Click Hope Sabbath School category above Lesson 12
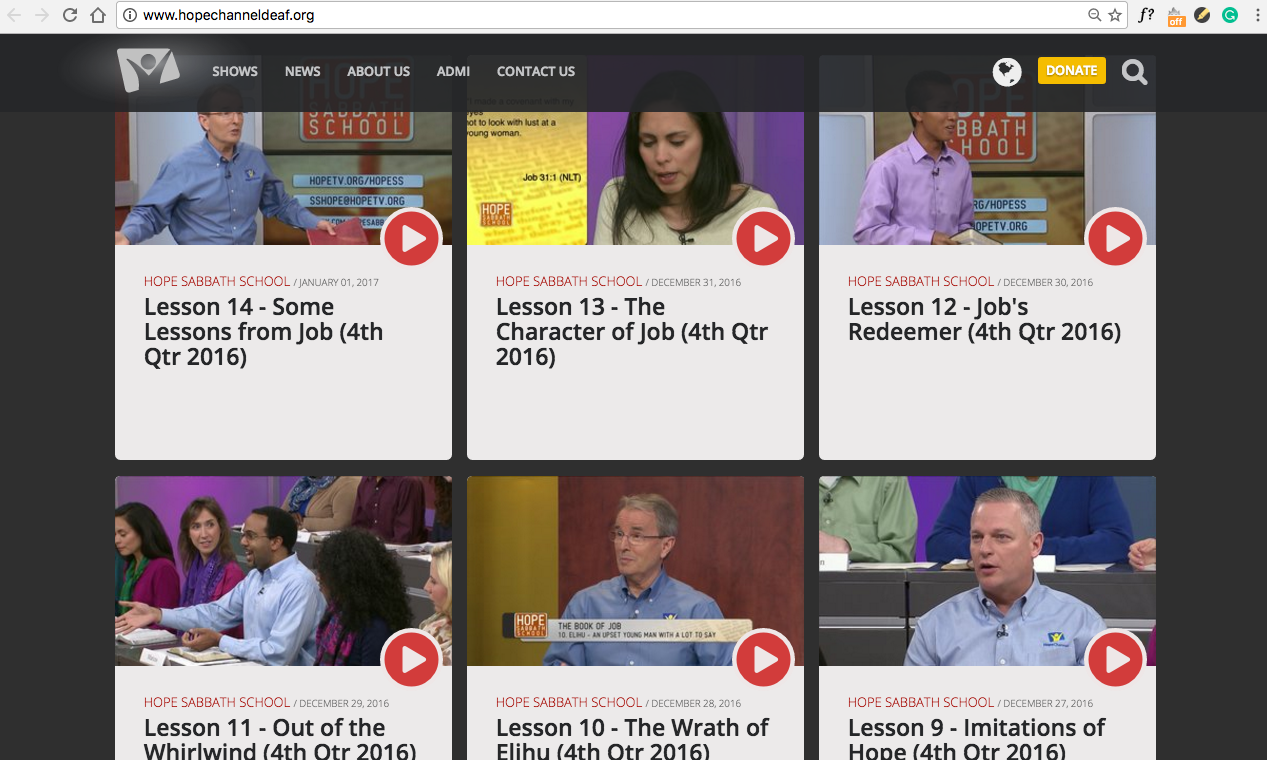1267x760 pixels. tap(921, 281)
